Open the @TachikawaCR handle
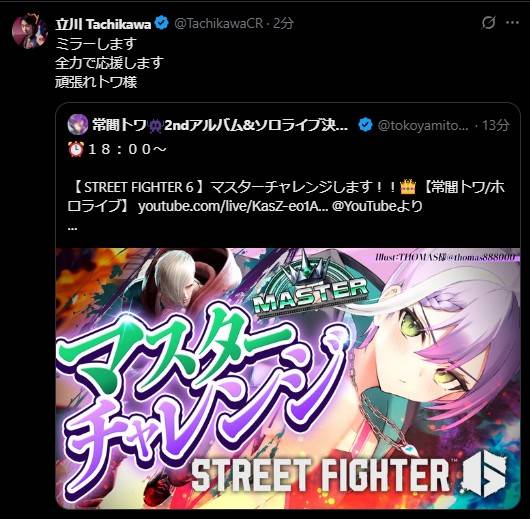The image size is (530, 519). coord(219,23)
